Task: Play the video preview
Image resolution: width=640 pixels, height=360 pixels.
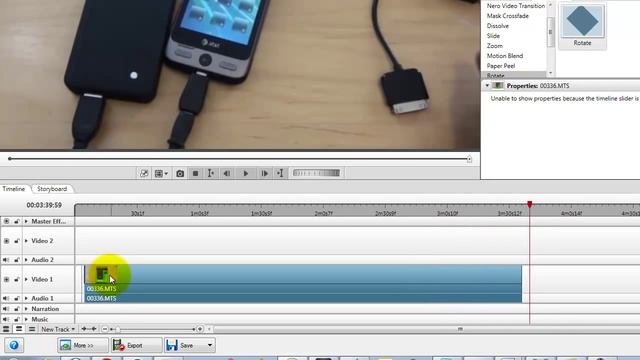Action: pos(246,173)
